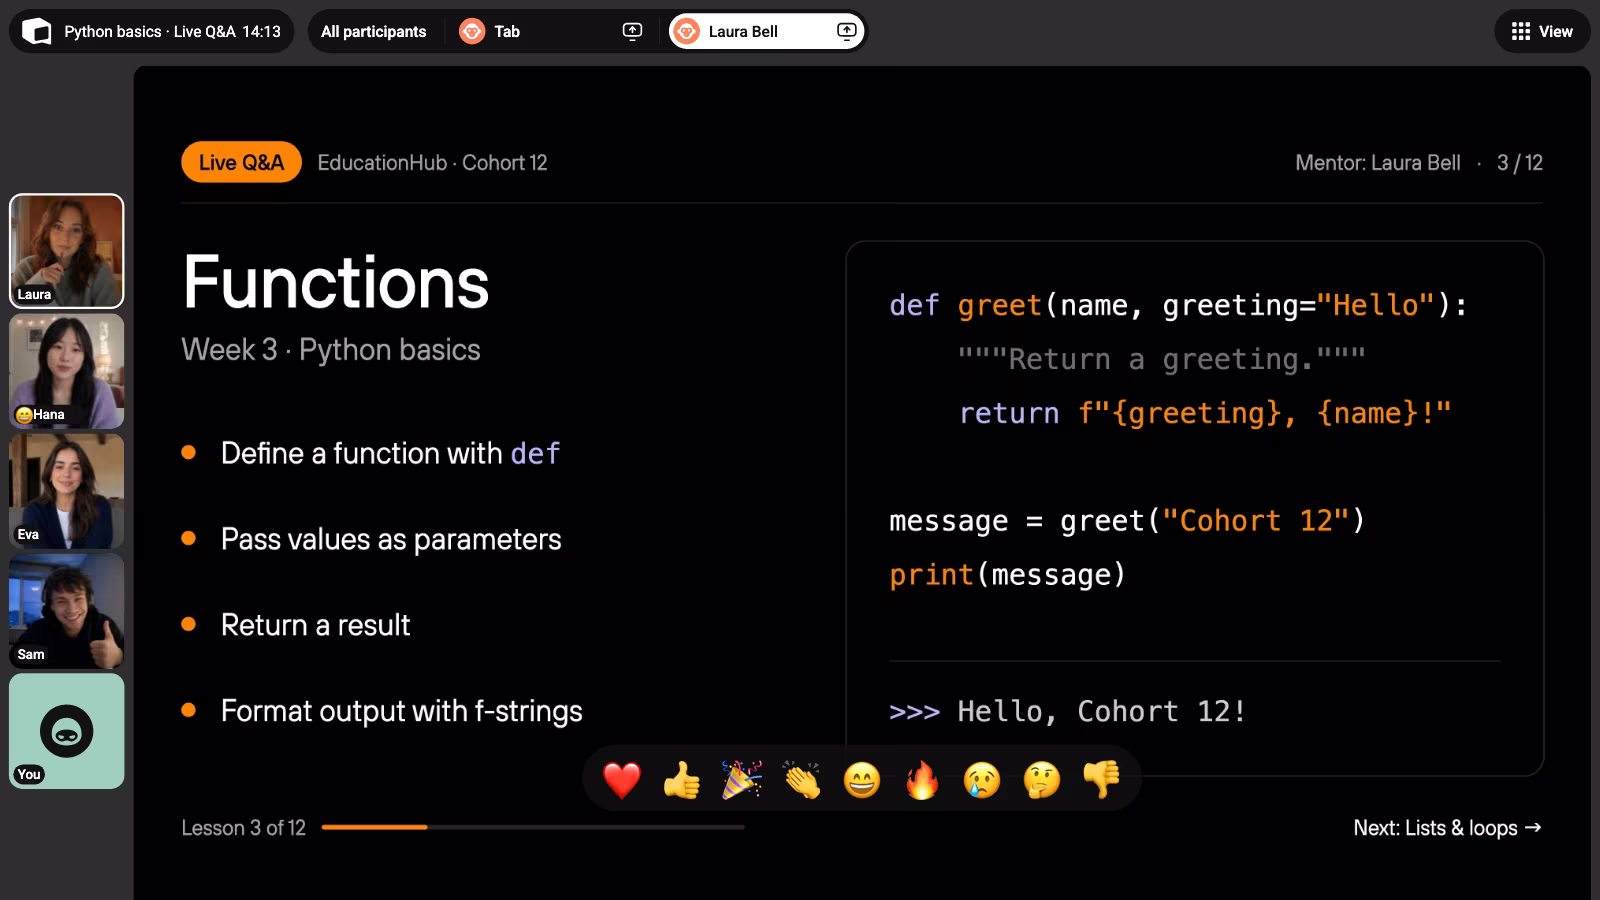Click the 'Lesson 3 of 12' label
Viewport: 1600px width, 900px height.
(x=243, y=828)
